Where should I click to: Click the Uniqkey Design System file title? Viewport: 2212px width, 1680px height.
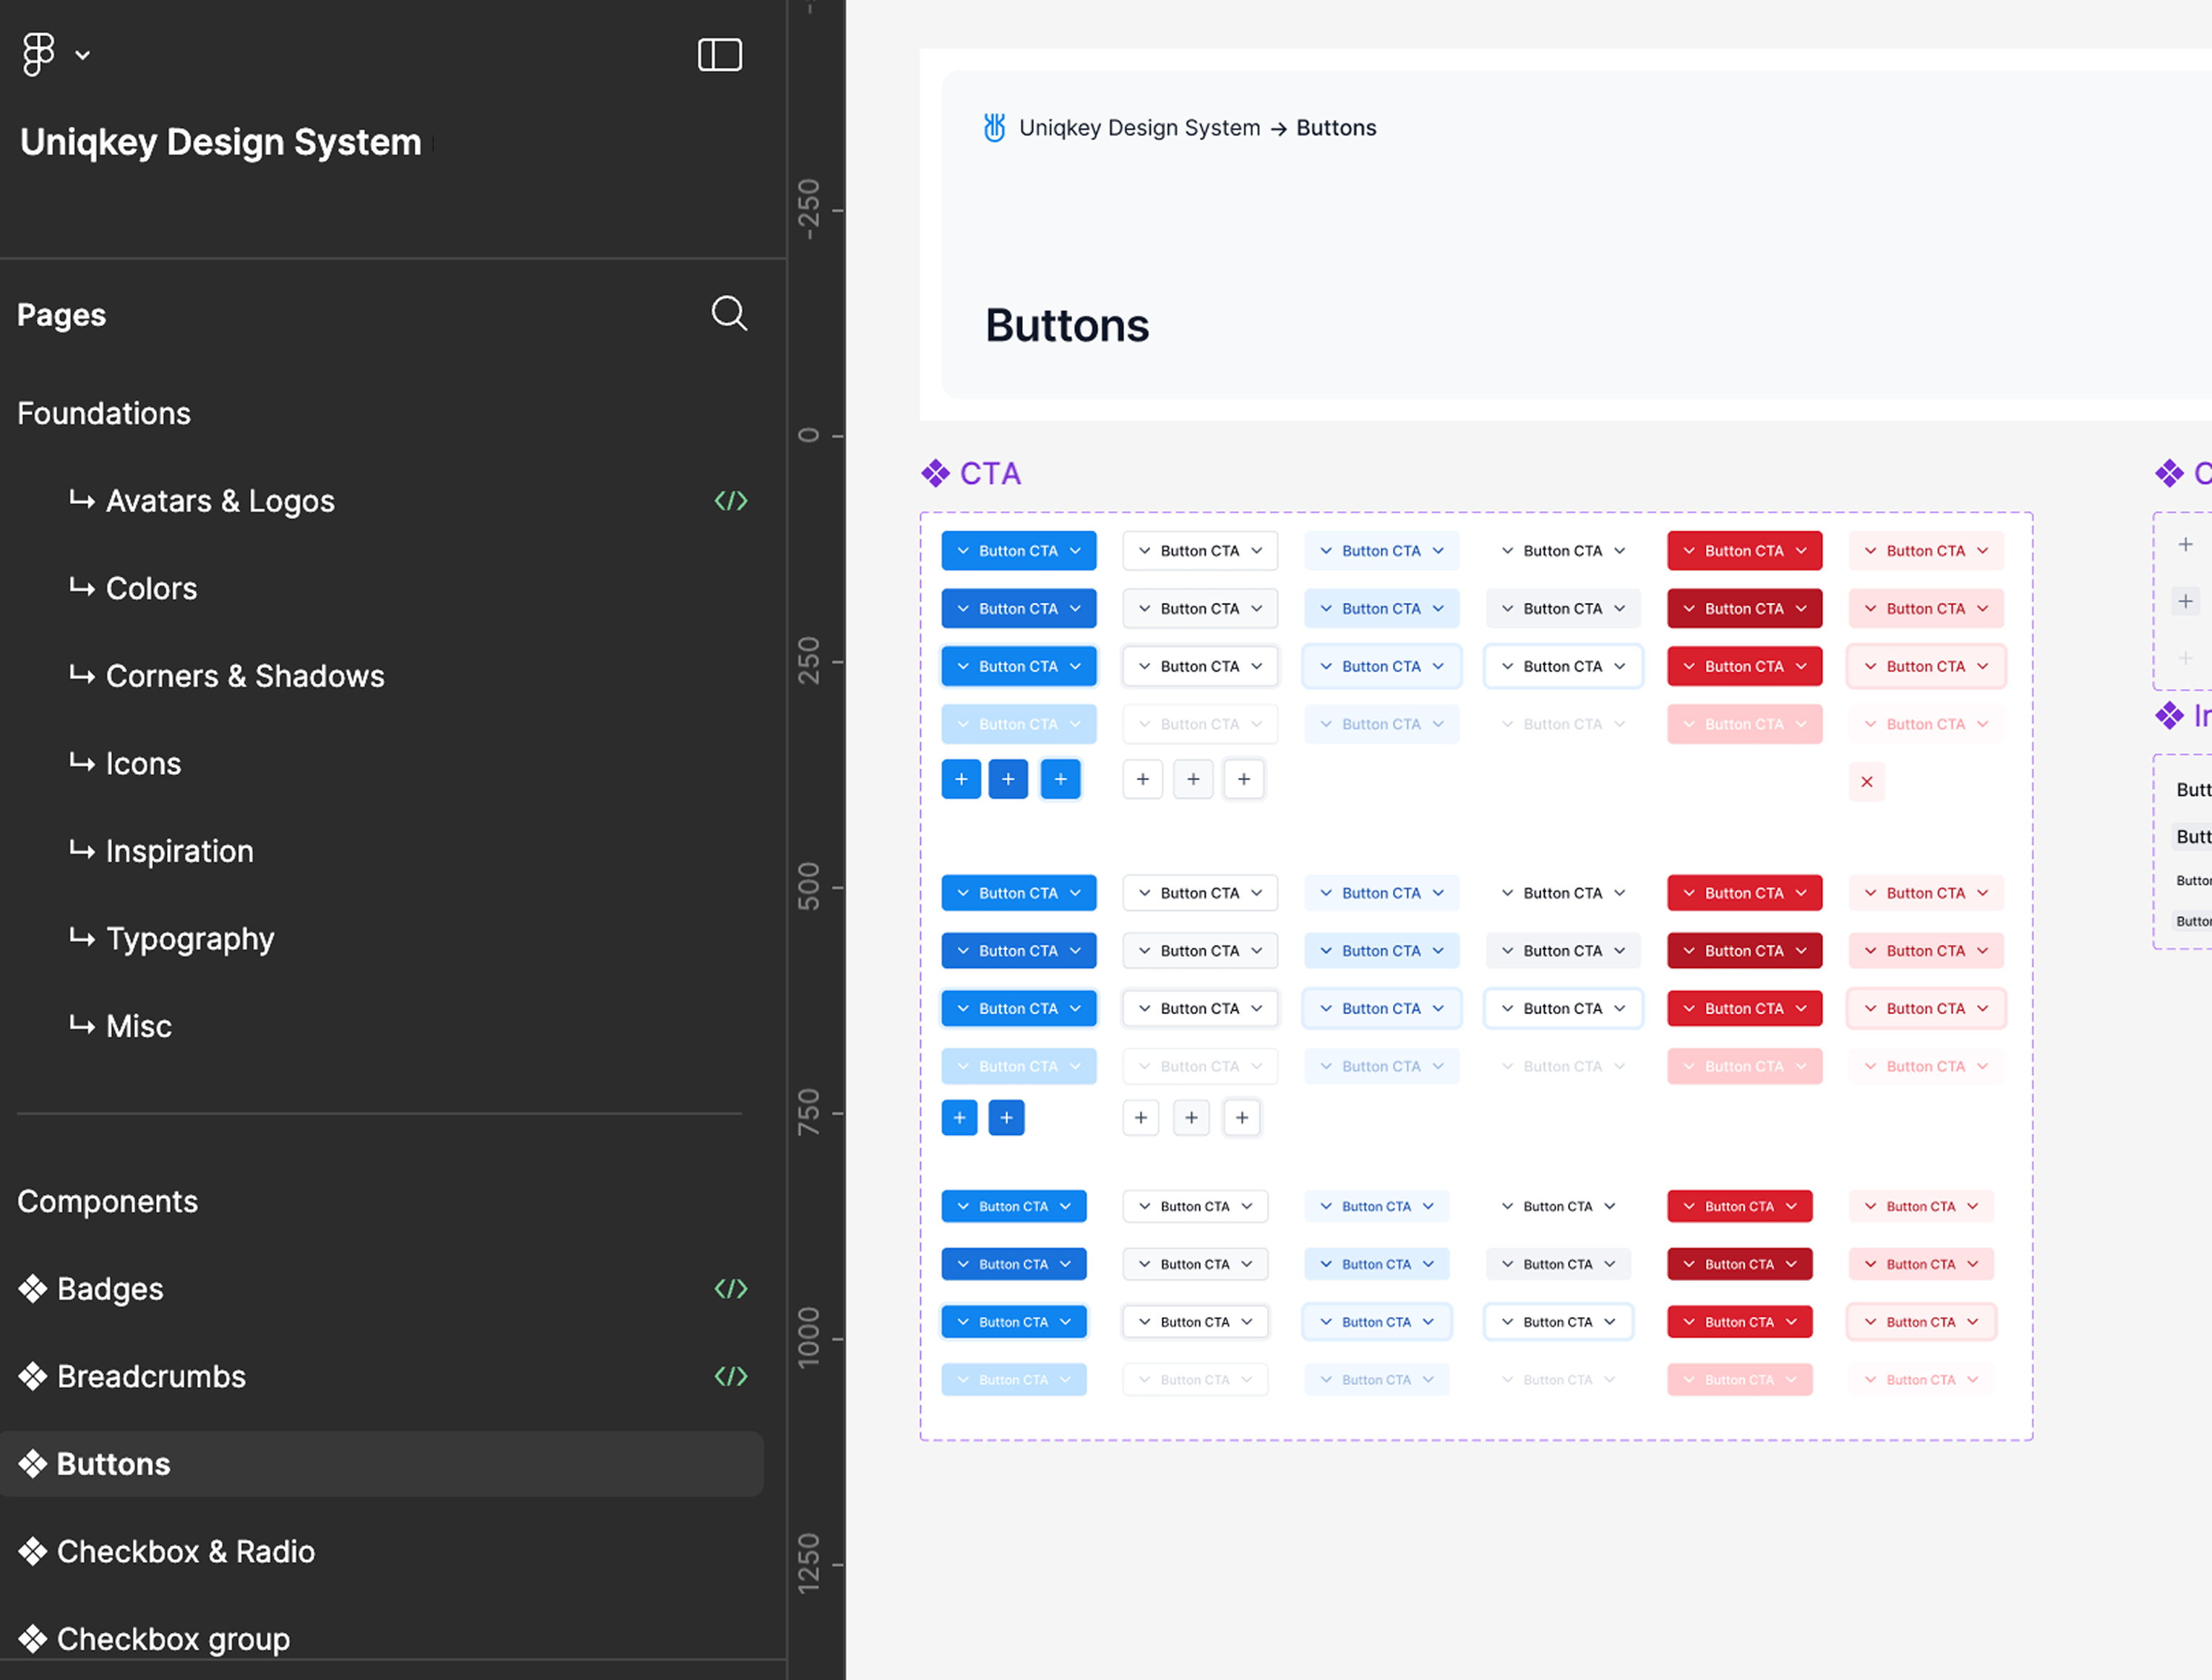221,142
